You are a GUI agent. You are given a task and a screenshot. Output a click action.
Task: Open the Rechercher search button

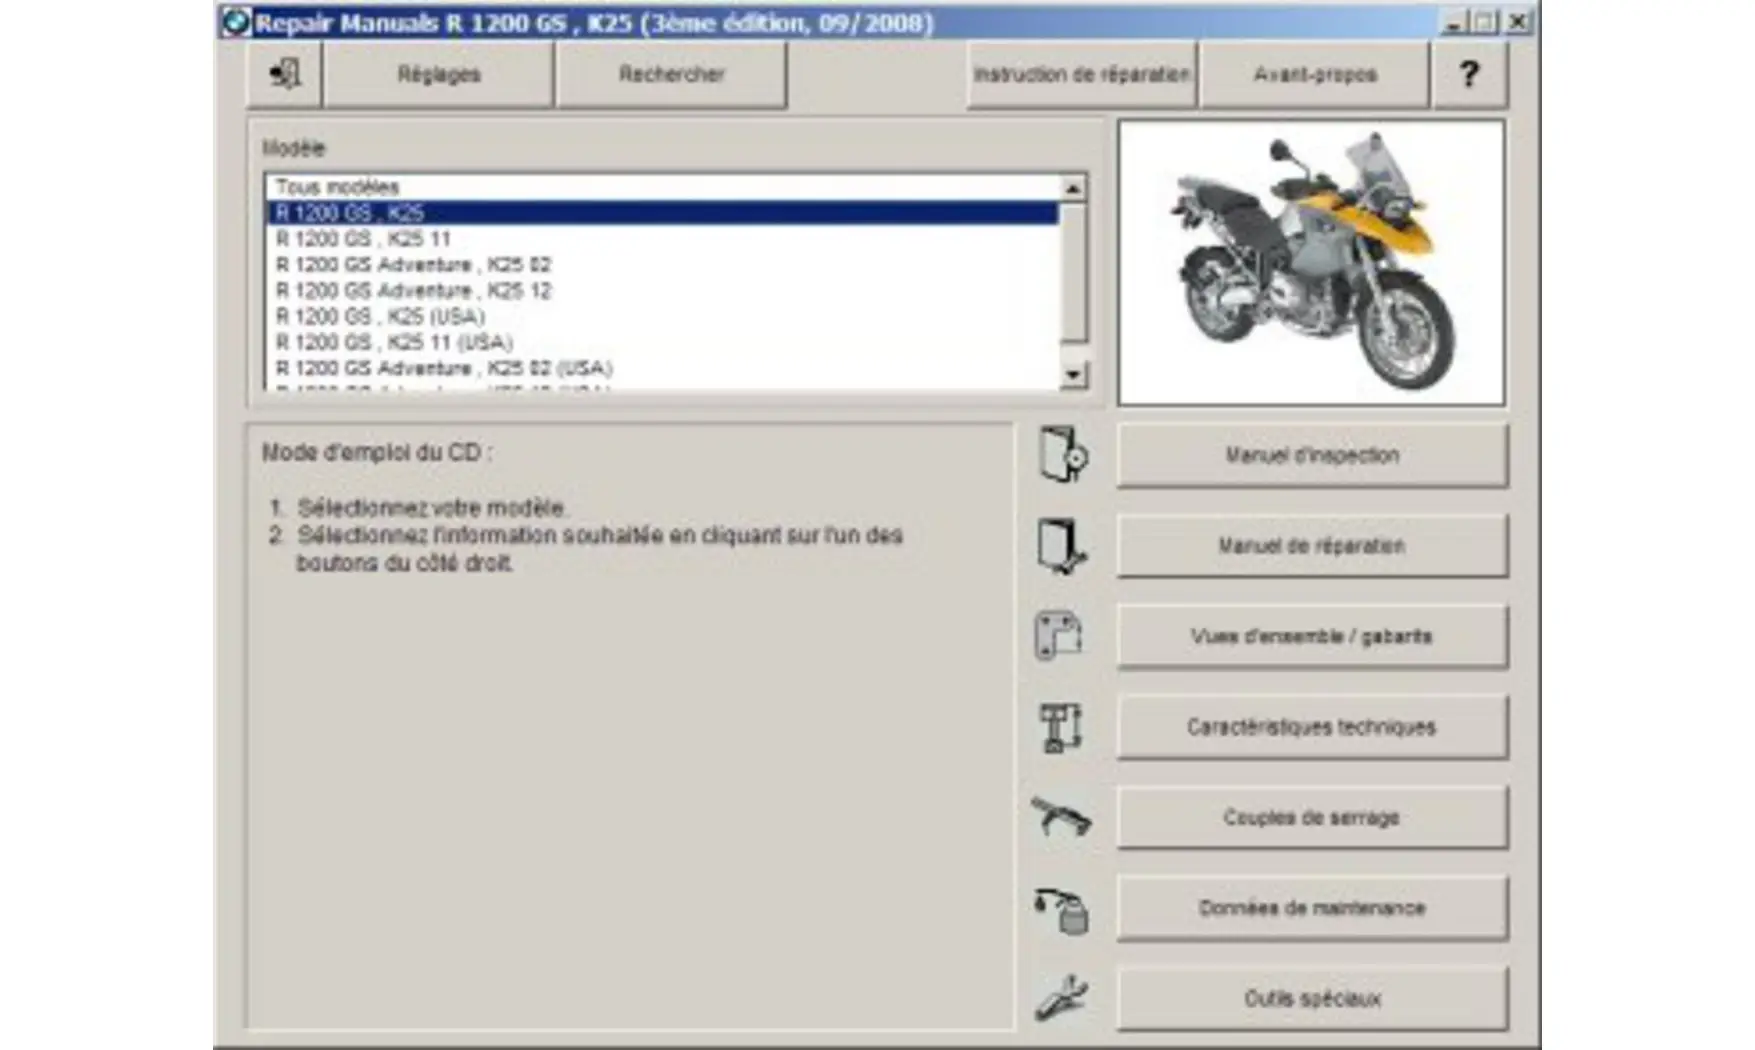(x=671, y=74)
